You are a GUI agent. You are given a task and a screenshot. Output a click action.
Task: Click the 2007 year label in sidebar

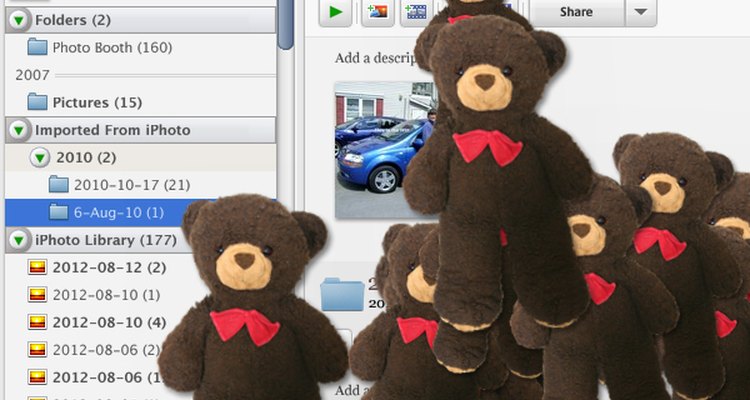click(32, 75)
